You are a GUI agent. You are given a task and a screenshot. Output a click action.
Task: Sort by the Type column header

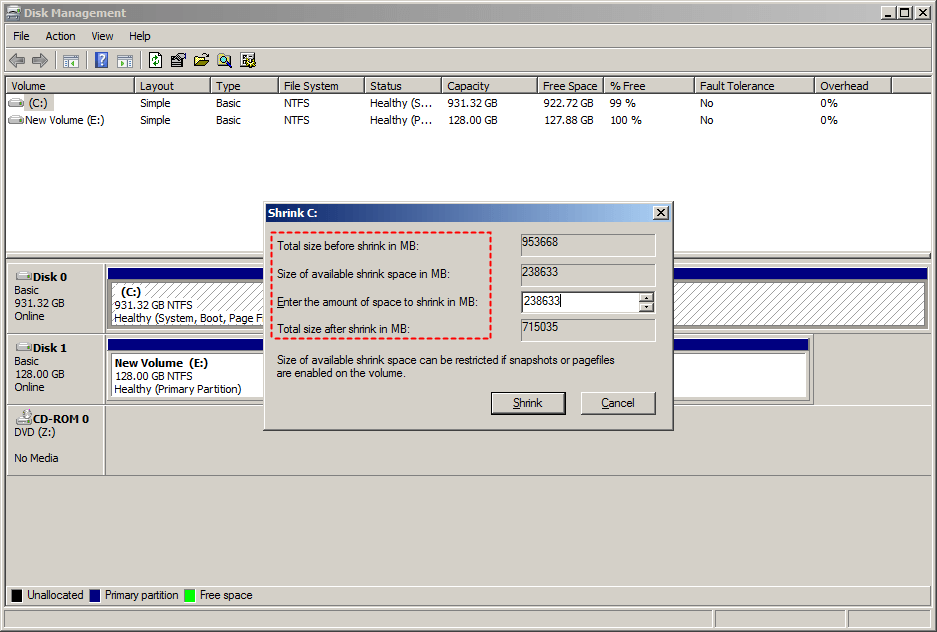(x=244, y=86)
